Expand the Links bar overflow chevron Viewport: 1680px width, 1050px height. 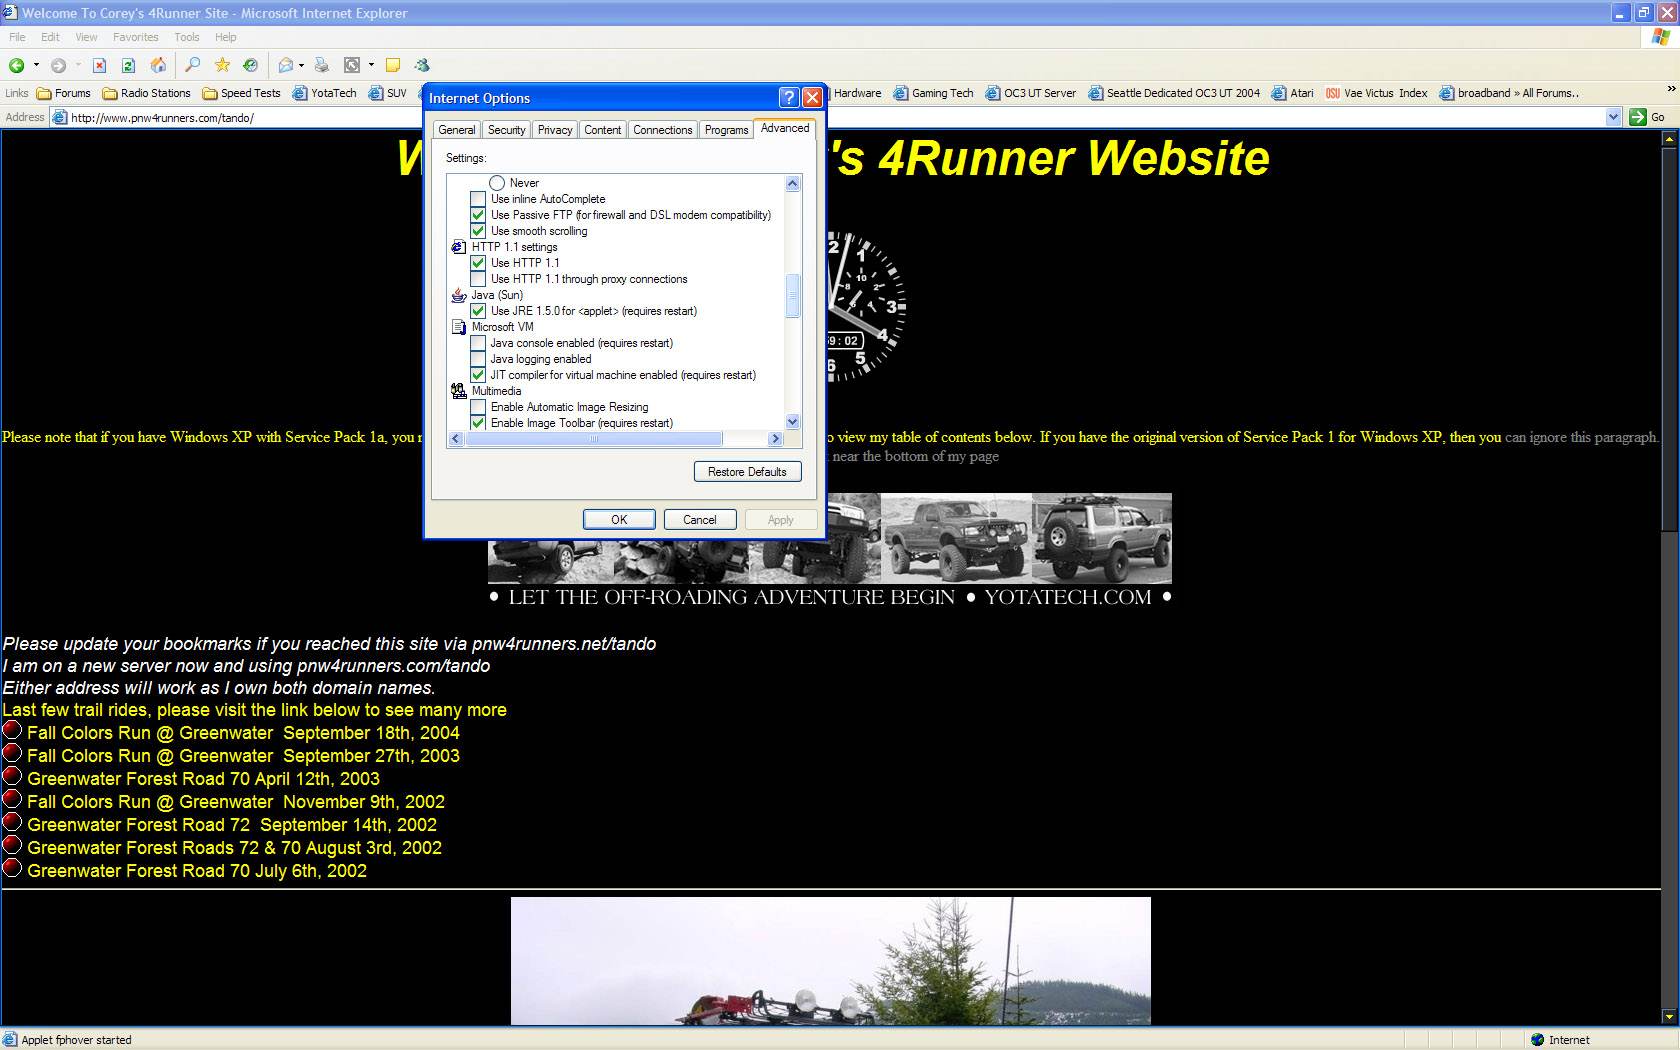[x=1671, y=90]
